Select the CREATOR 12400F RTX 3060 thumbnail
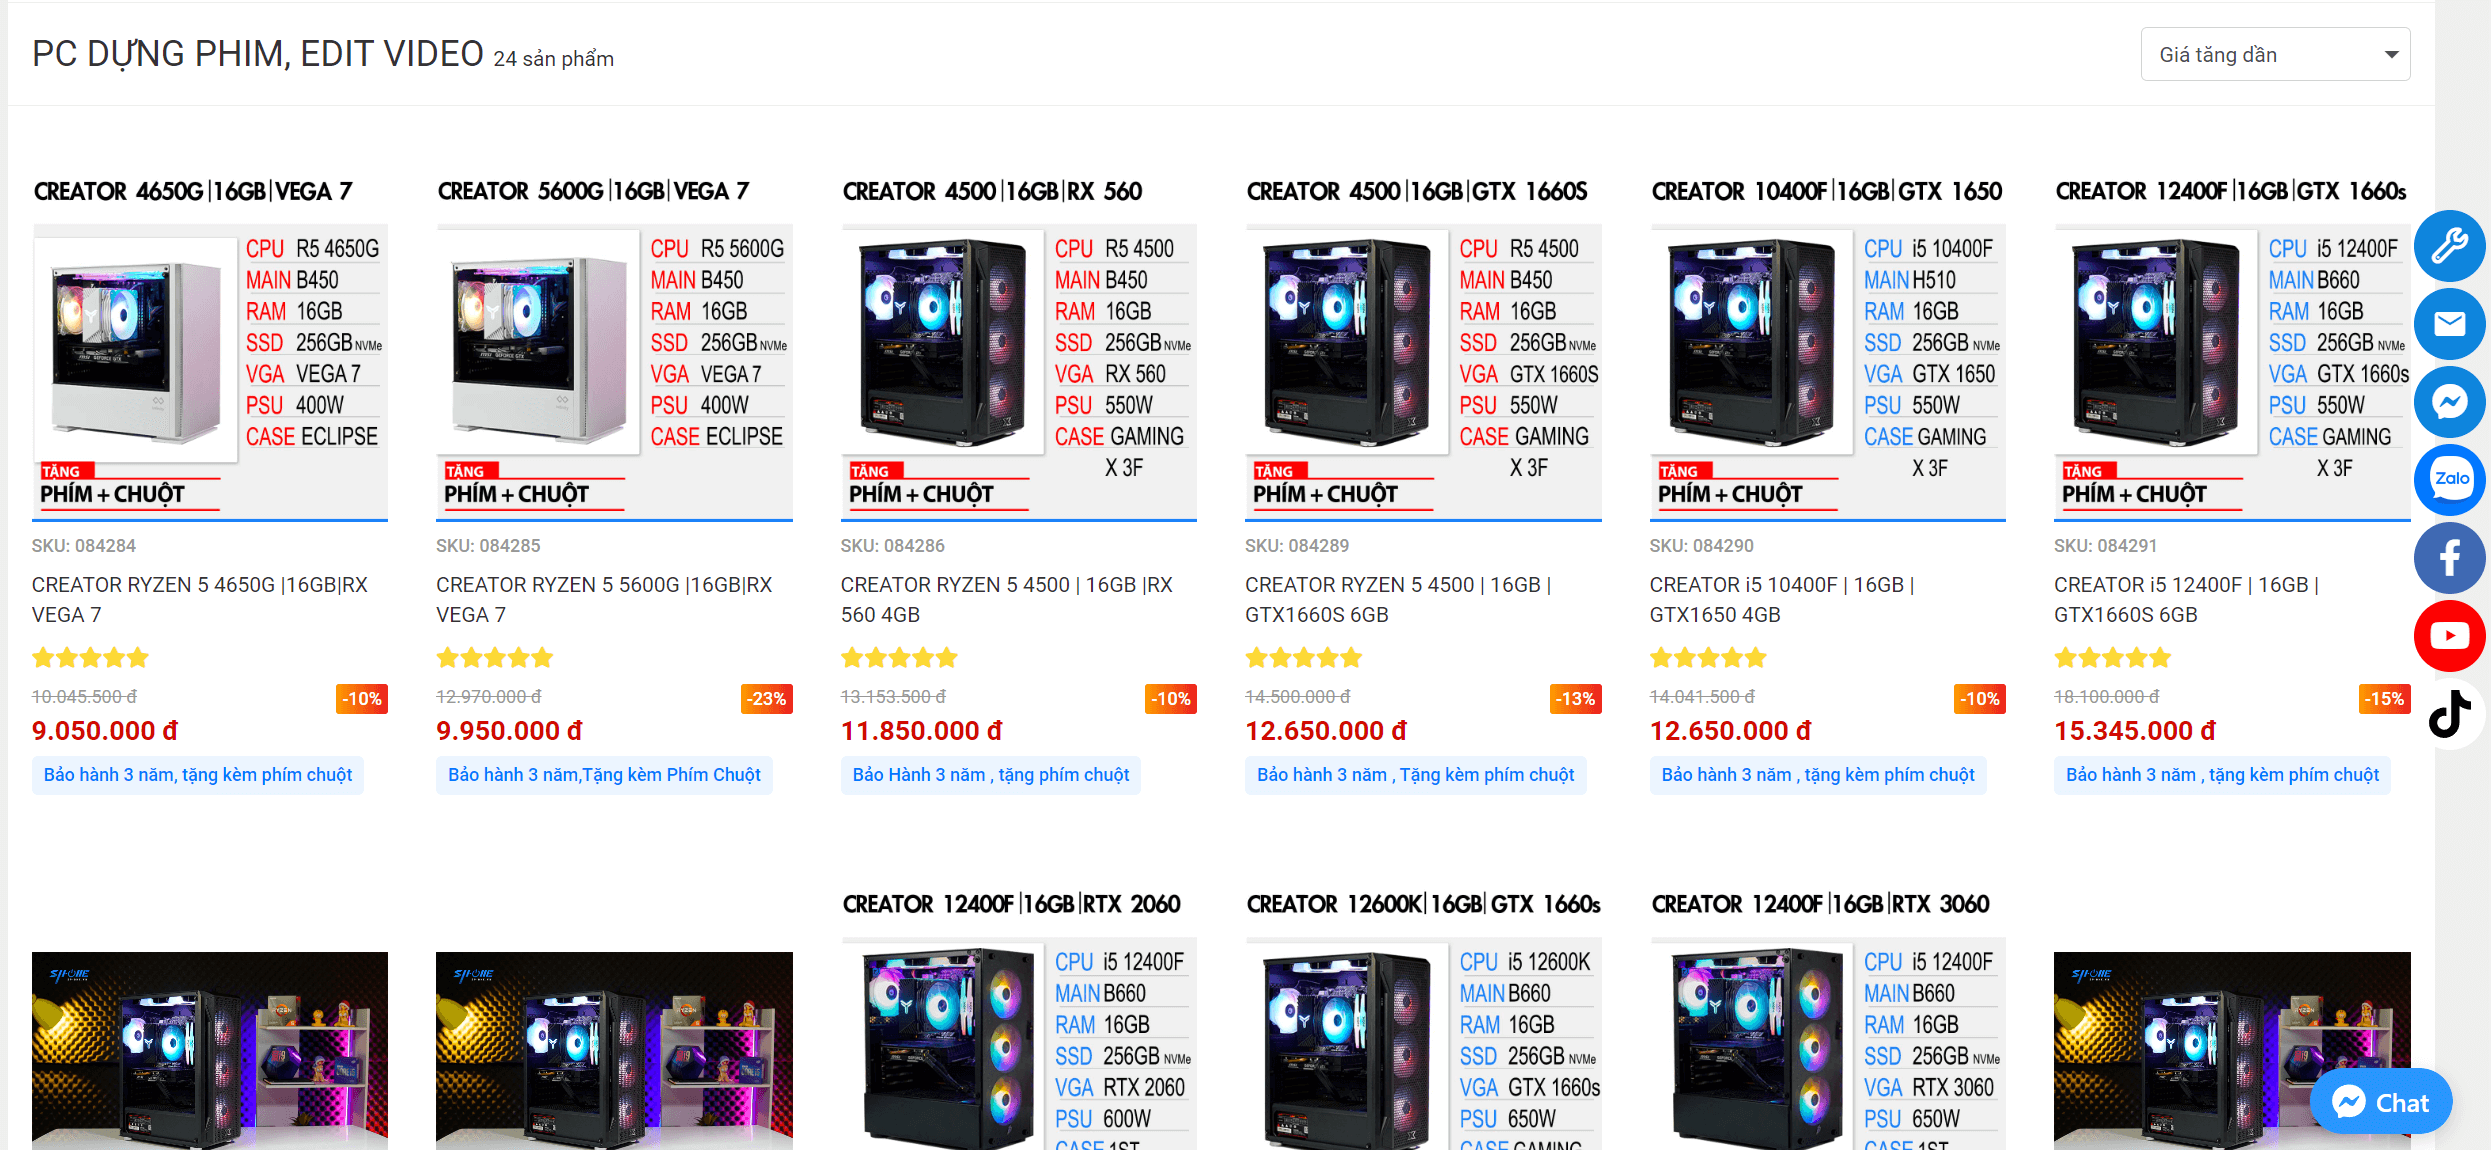This screenshot has height=1150, width=2491. 1827,1018
